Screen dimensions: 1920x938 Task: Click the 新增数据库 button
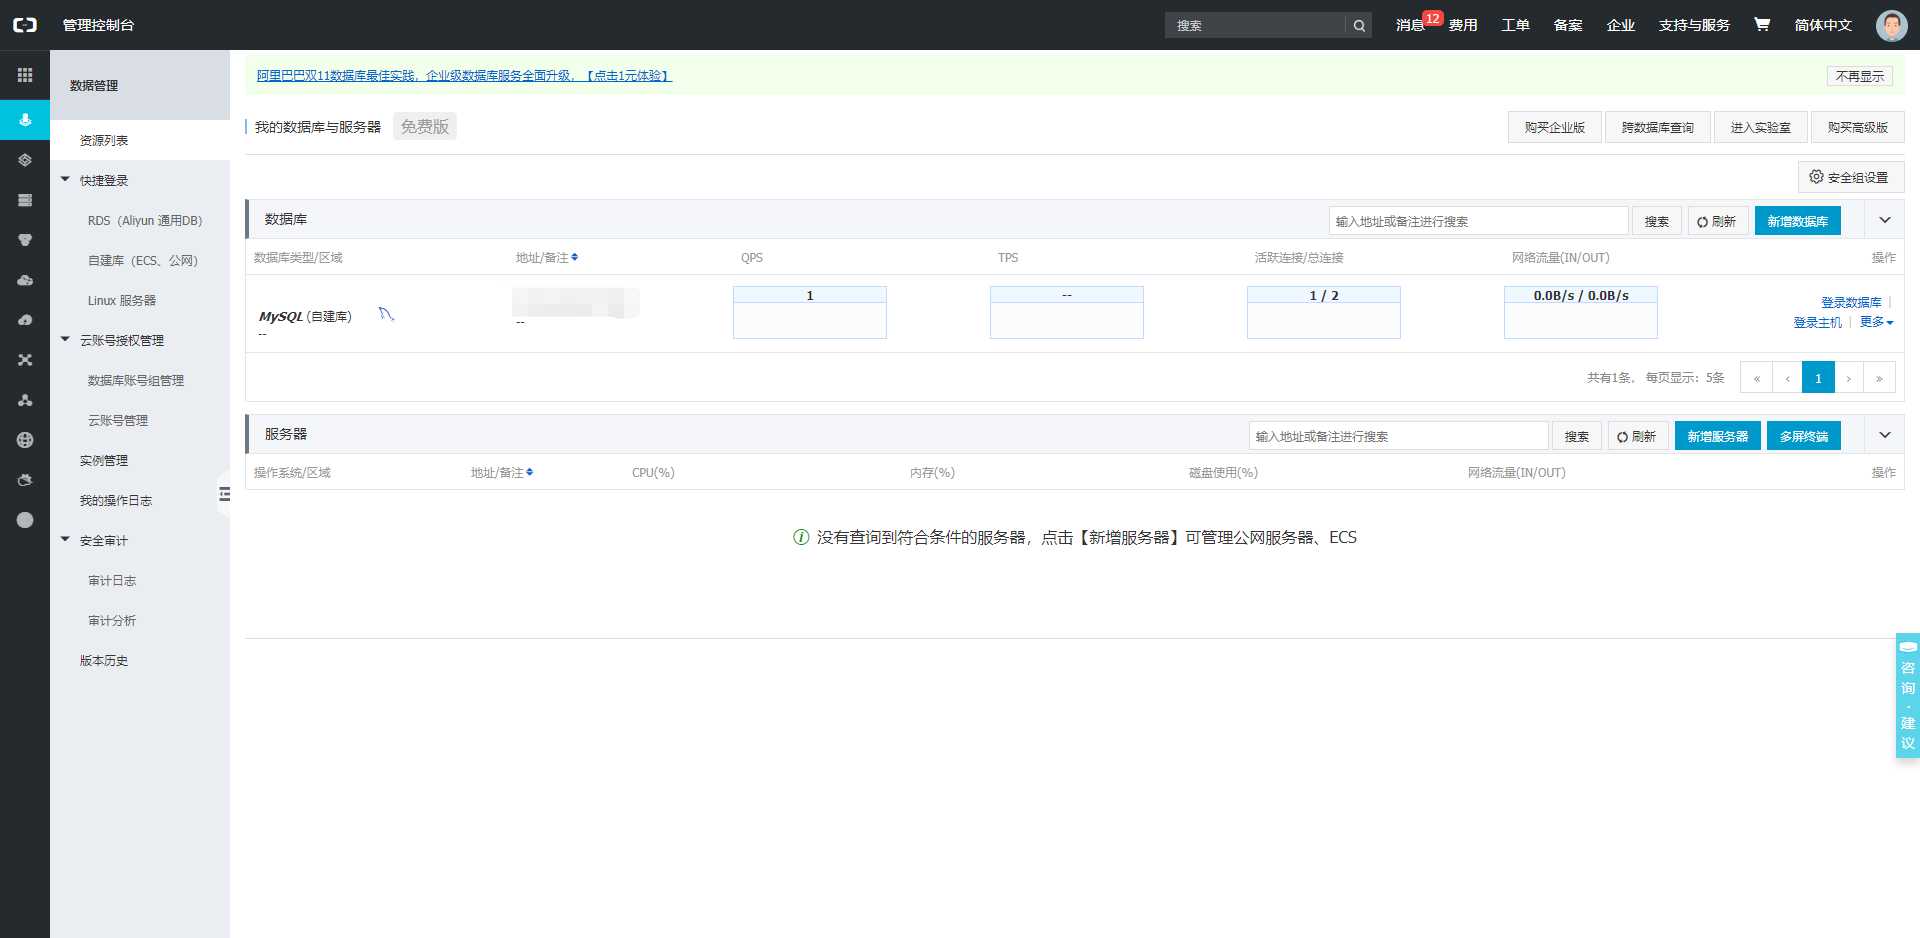pyautogui.click(x=1797, y=221)
